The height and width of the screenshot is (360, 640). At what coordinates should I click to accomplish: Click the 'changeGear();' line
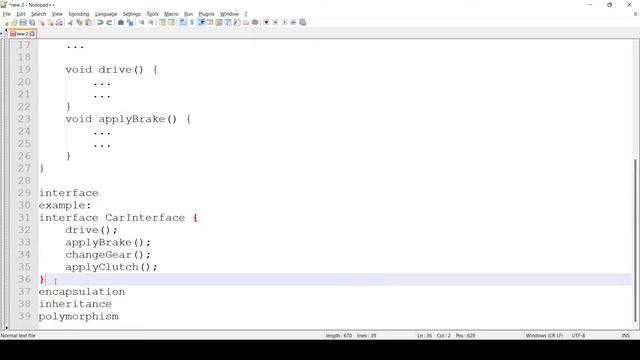click(108, 255)
